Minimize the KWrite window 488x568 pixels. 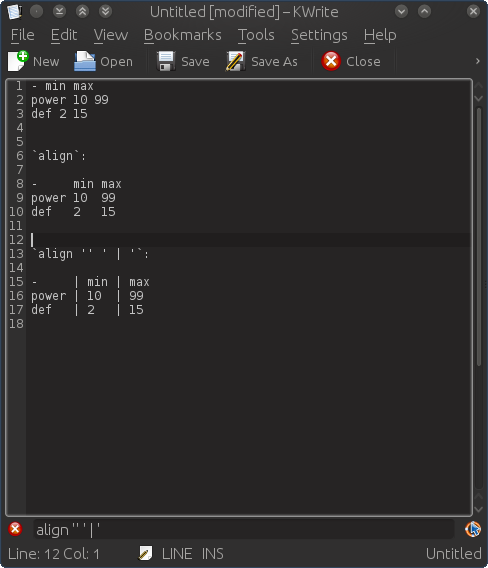[401, 12]
